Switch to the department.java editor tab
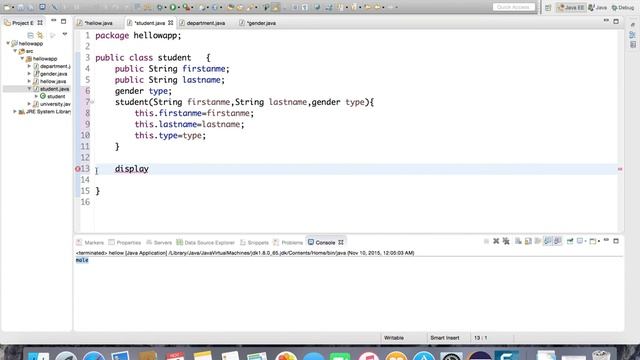Viewport: 640px width, 360px height. (x=205, y=23)
